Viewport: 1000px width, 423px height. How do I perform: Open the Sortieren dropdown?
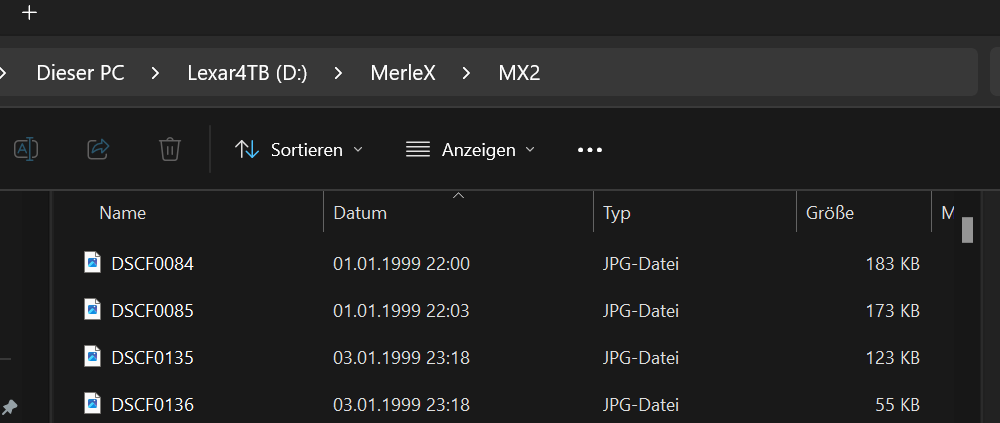coord(299,150)
